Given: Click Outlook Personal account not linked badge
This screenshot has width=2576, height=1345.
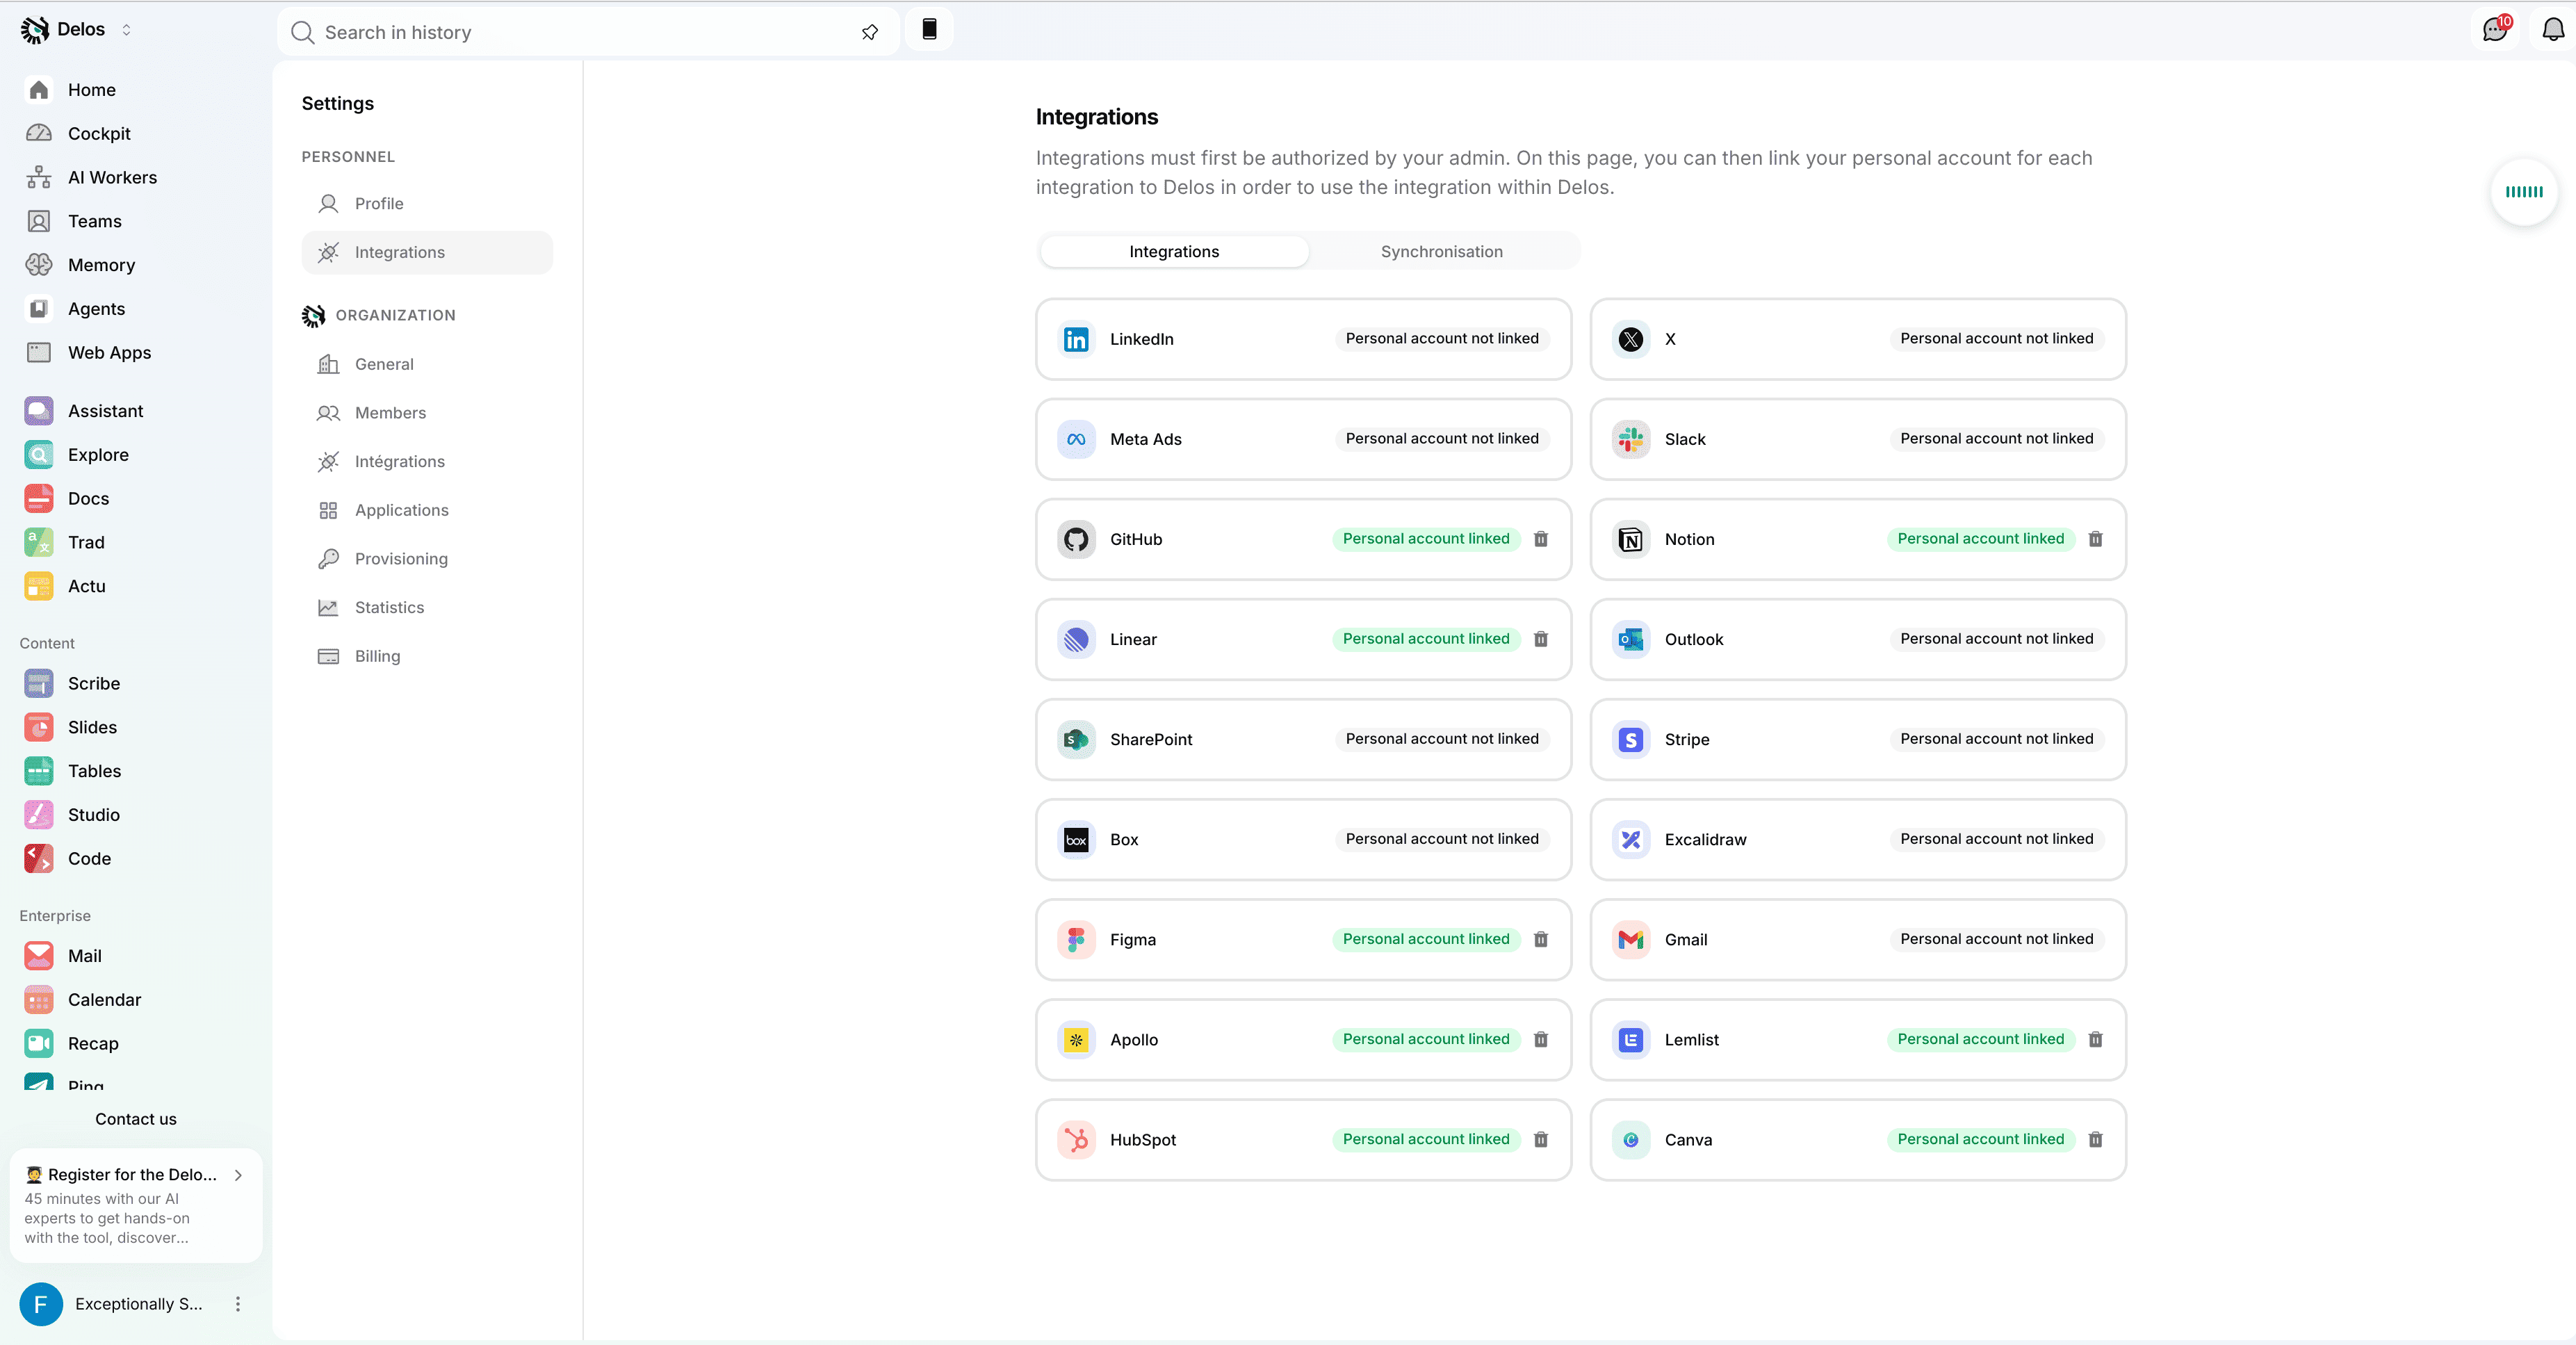Looking at the screenshot, I should pos(1996,639).
